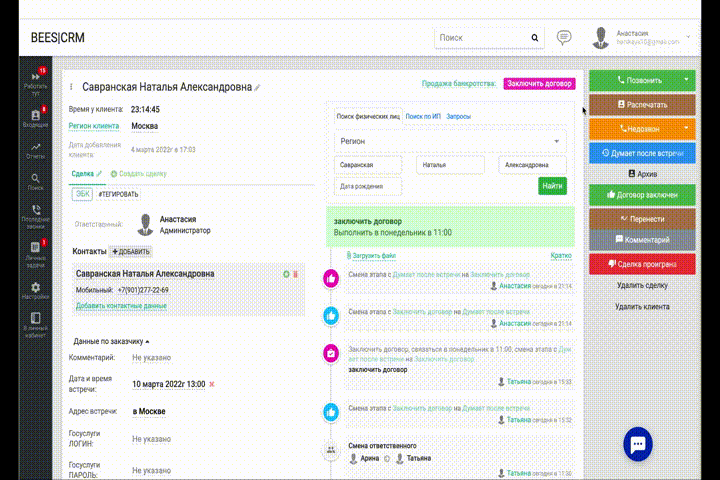
Task: Open 'Поиск' magnifier in the sidebar
Action: point(35,182)
